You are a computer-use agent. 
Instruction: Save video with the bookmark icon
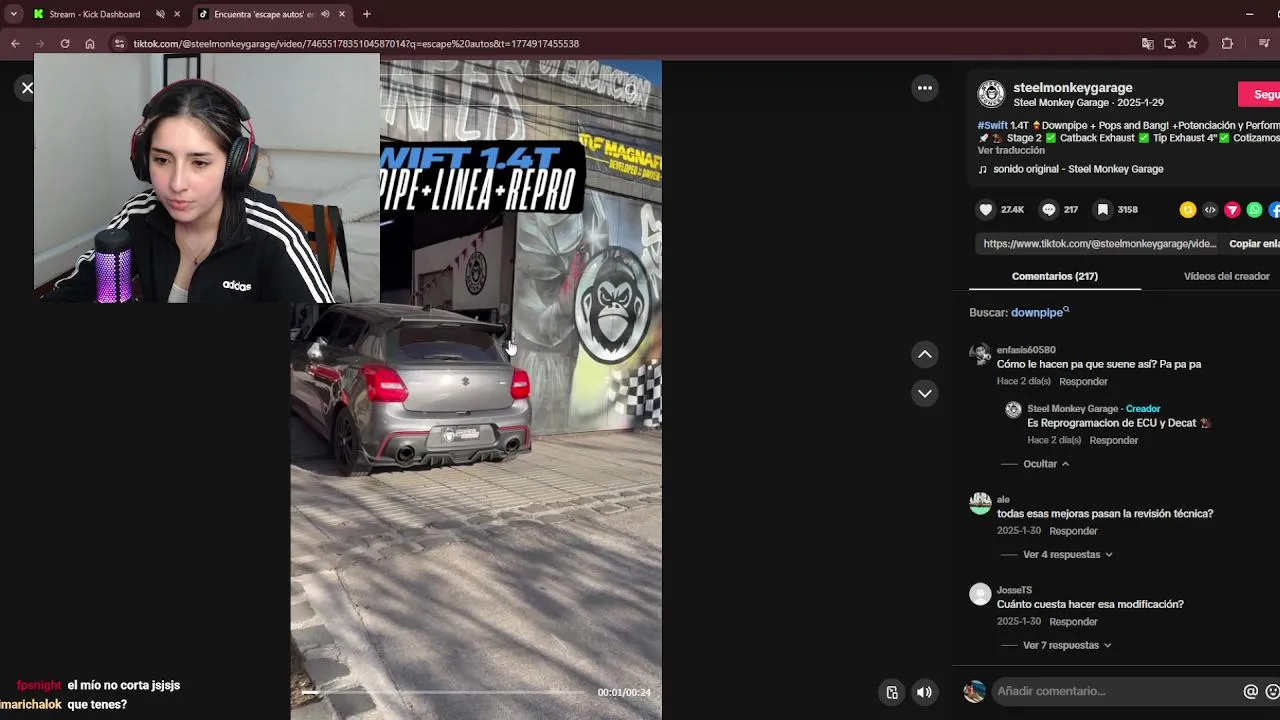(1102, 209)
